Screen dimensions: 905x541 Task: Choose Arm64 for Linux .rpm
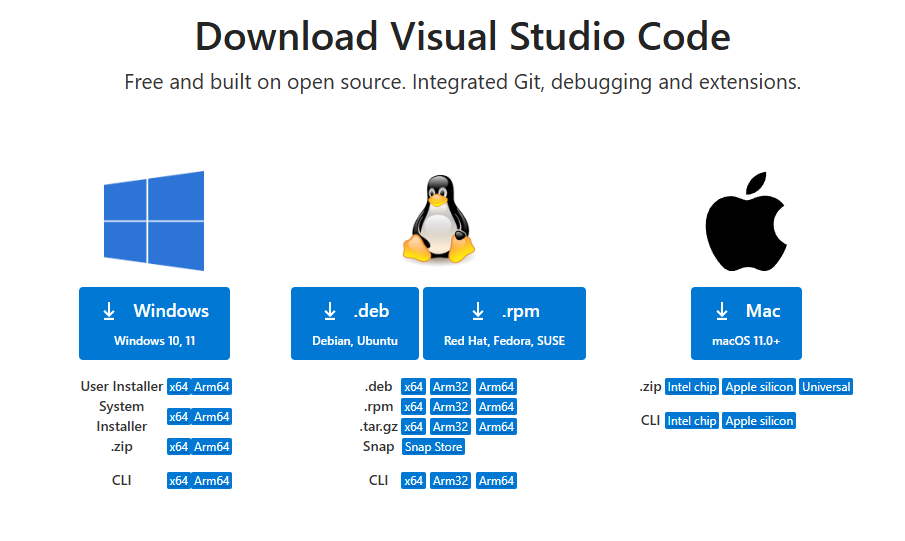coord(496,407)
